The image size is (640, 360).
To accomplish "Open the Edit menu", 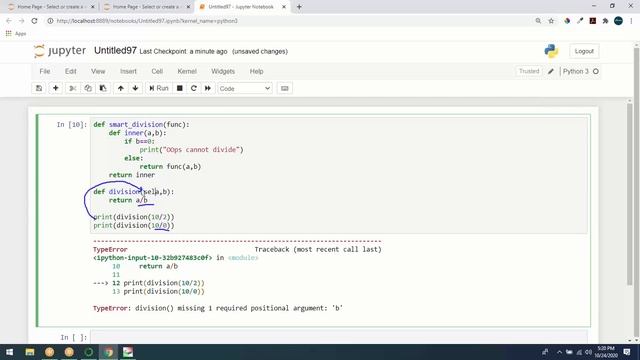I will [71, 71].
